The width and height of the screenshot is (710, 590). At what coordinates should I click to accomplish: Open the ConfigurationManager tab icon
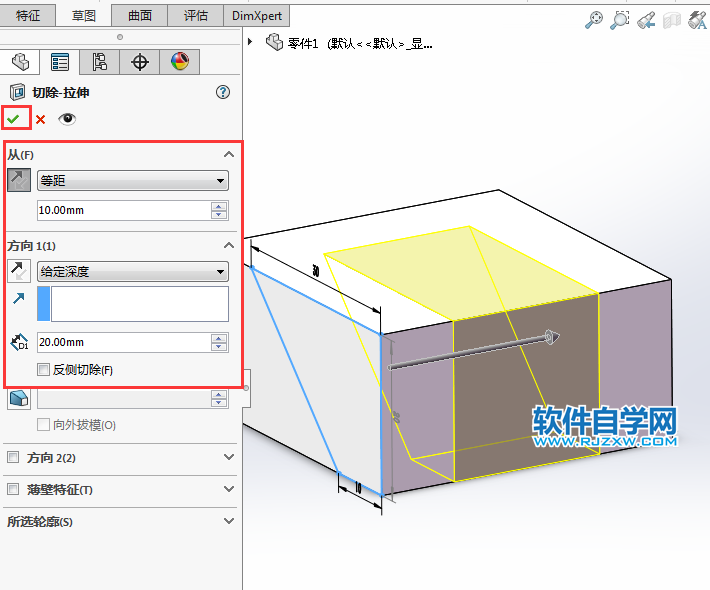[x=100, y=62]
